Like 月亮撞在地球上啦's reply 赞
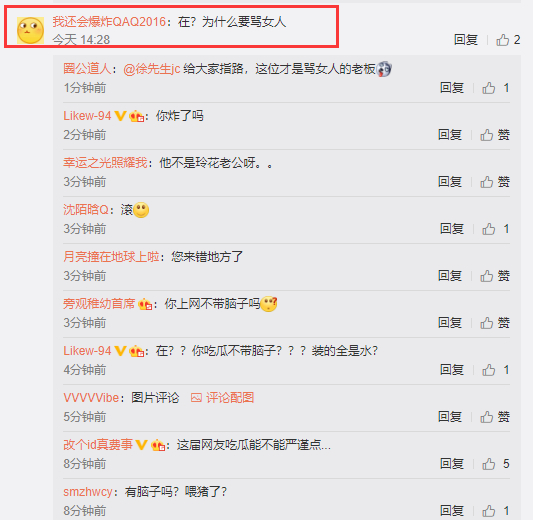Screen dimensions: 533x520 point(495,276)
